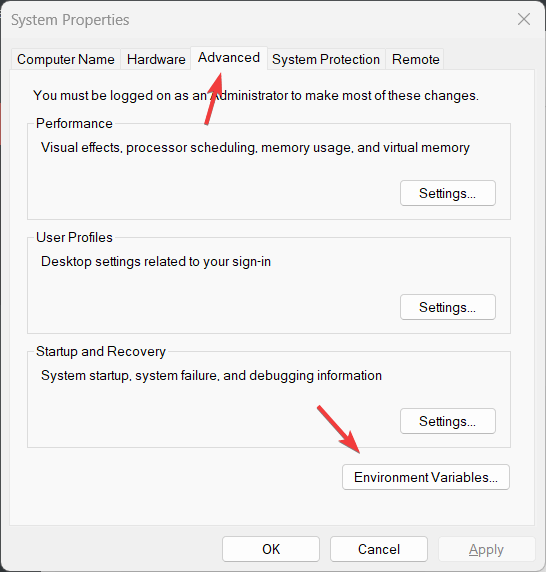This screenshot has height=572, width=546.
Task: Click the 'Visual effects, processor scheduling' description
Action: pos(255,147)
